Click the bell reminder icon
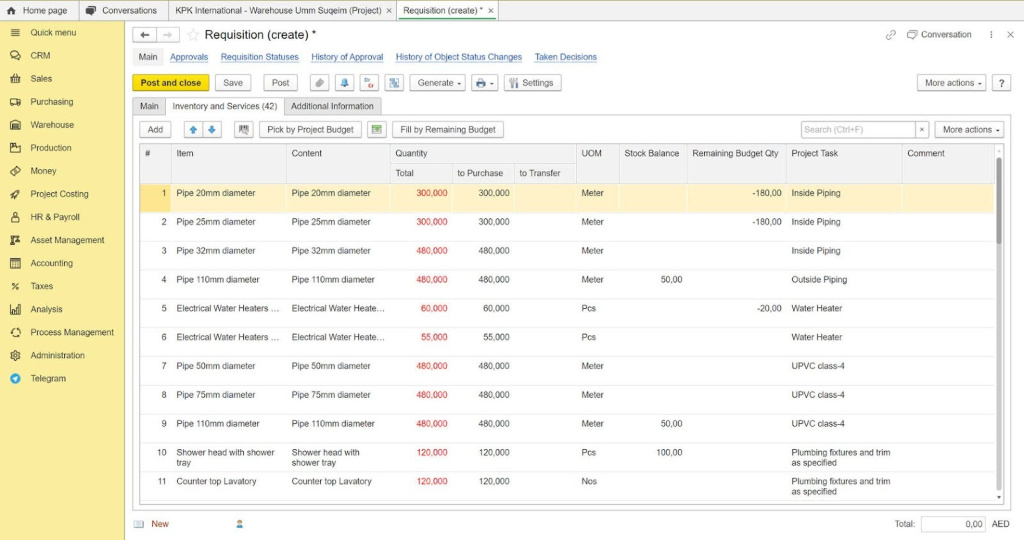 344,83
